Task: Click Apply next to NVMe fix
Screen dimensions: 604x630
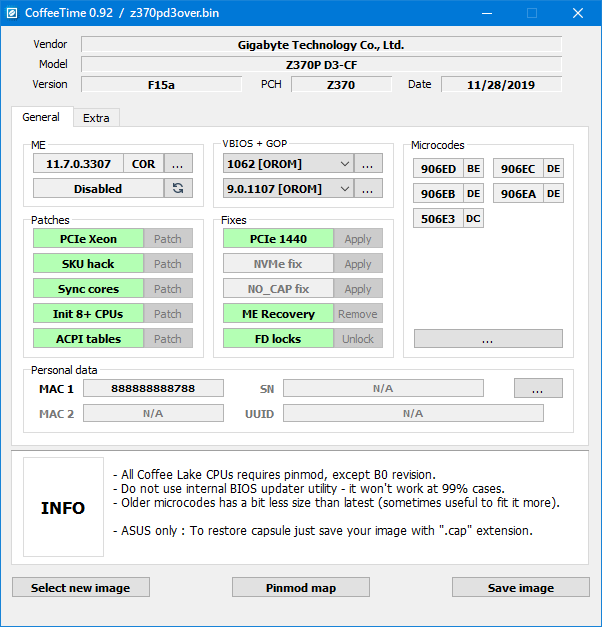Action: (358, 264)
